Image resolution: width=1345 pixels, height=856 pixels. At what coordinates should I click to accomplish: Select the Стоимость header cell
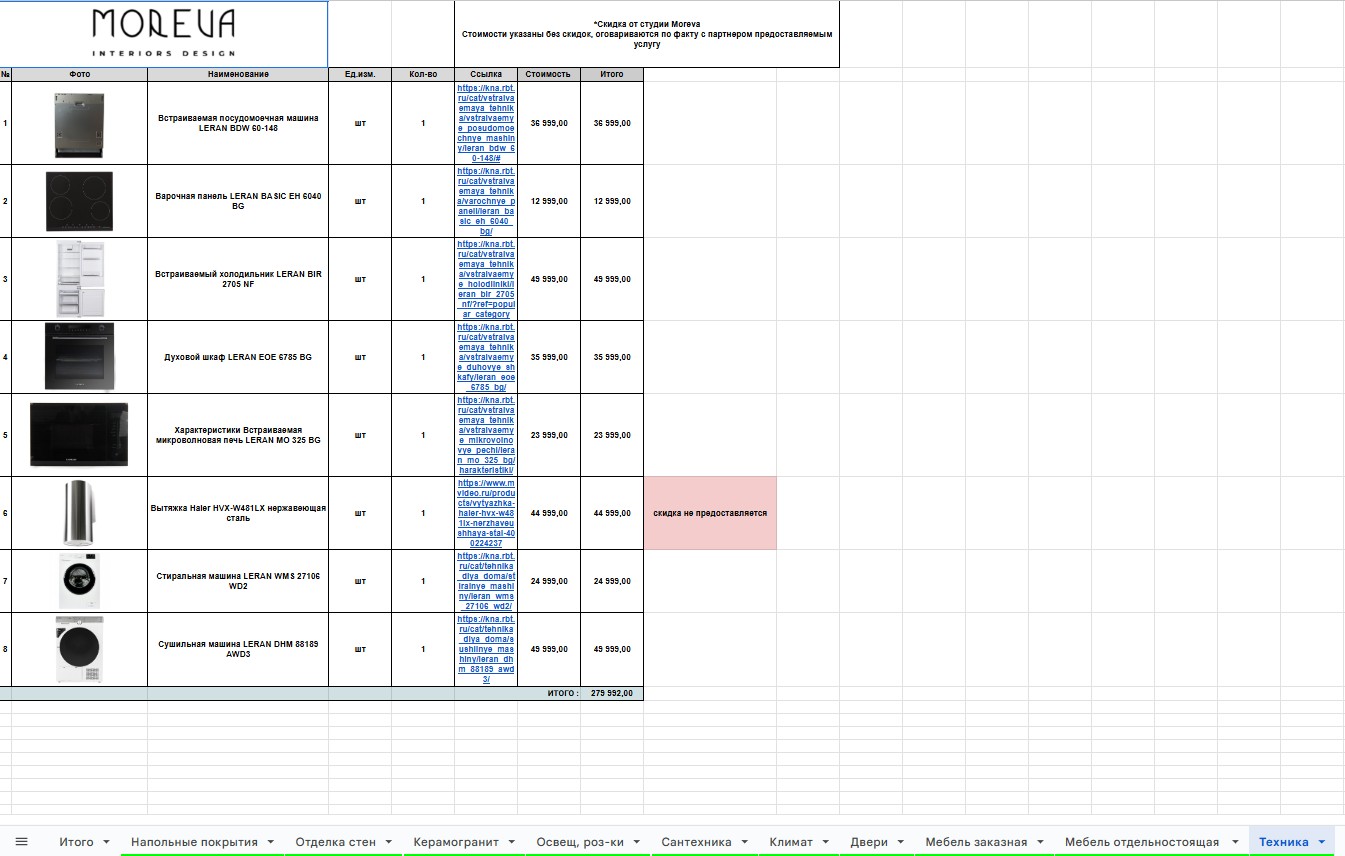point(549,74)
